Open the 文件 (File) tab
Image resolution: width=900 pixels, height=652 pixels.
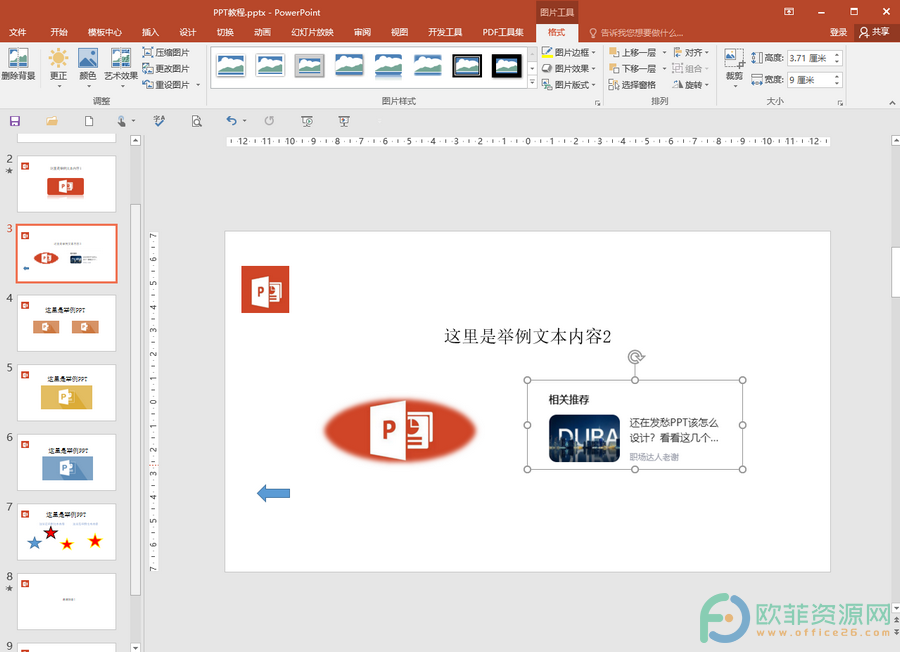pos(18,32)
